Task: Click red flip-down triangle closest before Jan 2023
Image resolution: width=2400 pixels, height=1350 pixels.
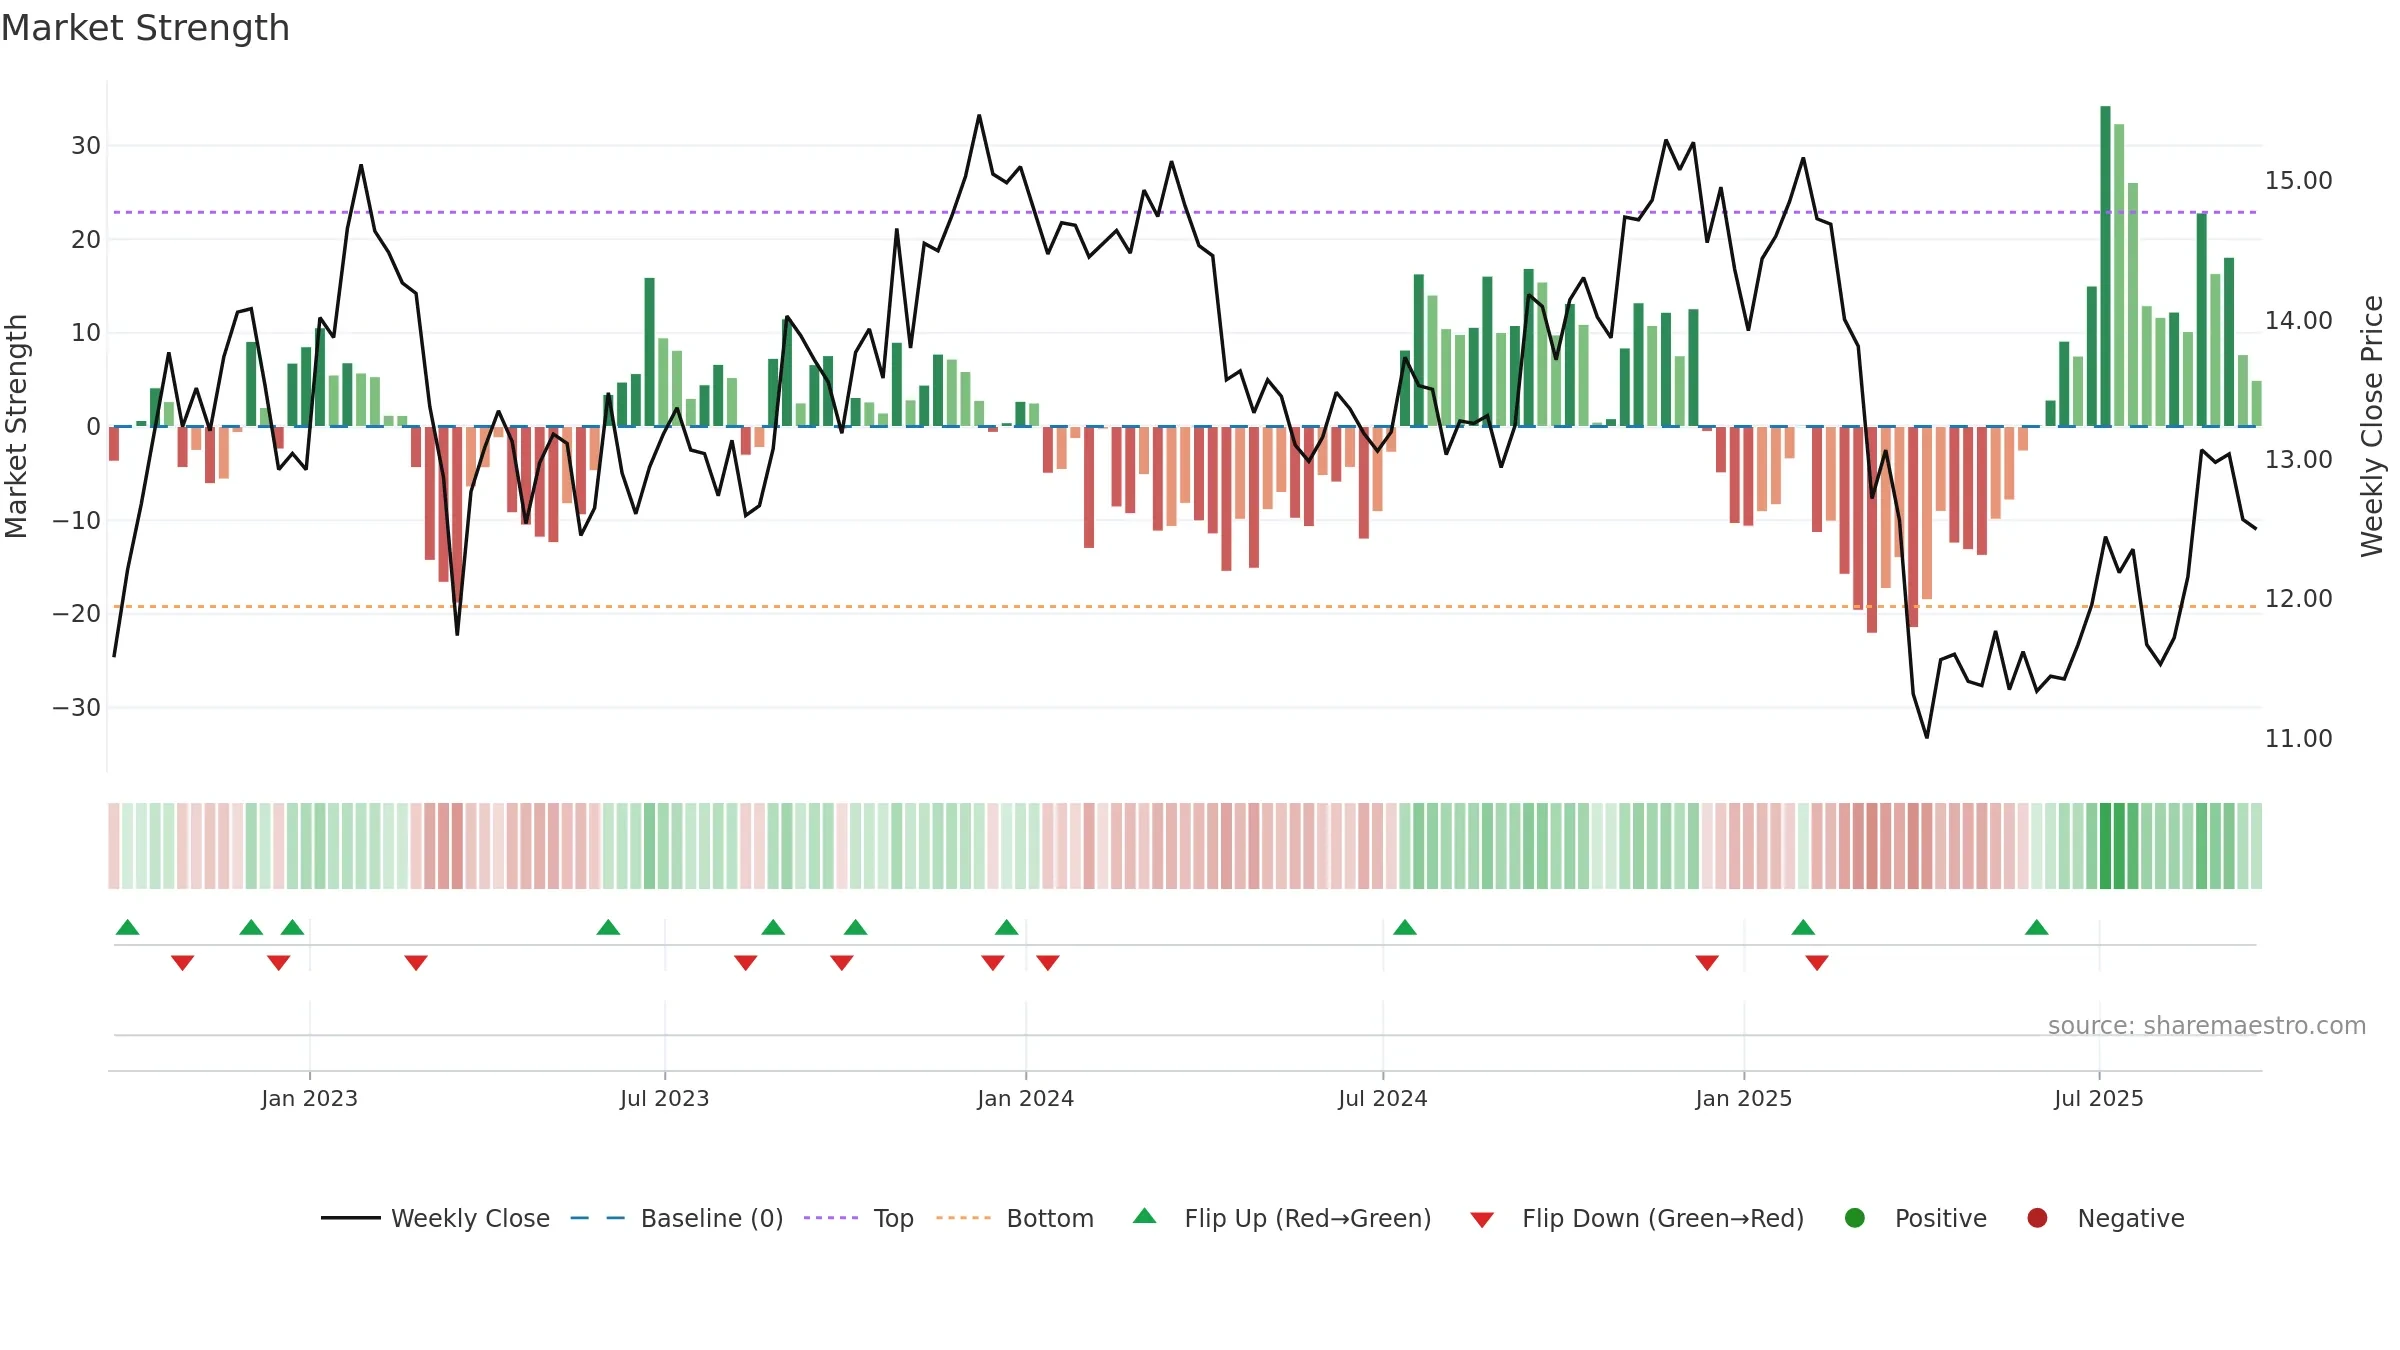Action: coord(279,962)
